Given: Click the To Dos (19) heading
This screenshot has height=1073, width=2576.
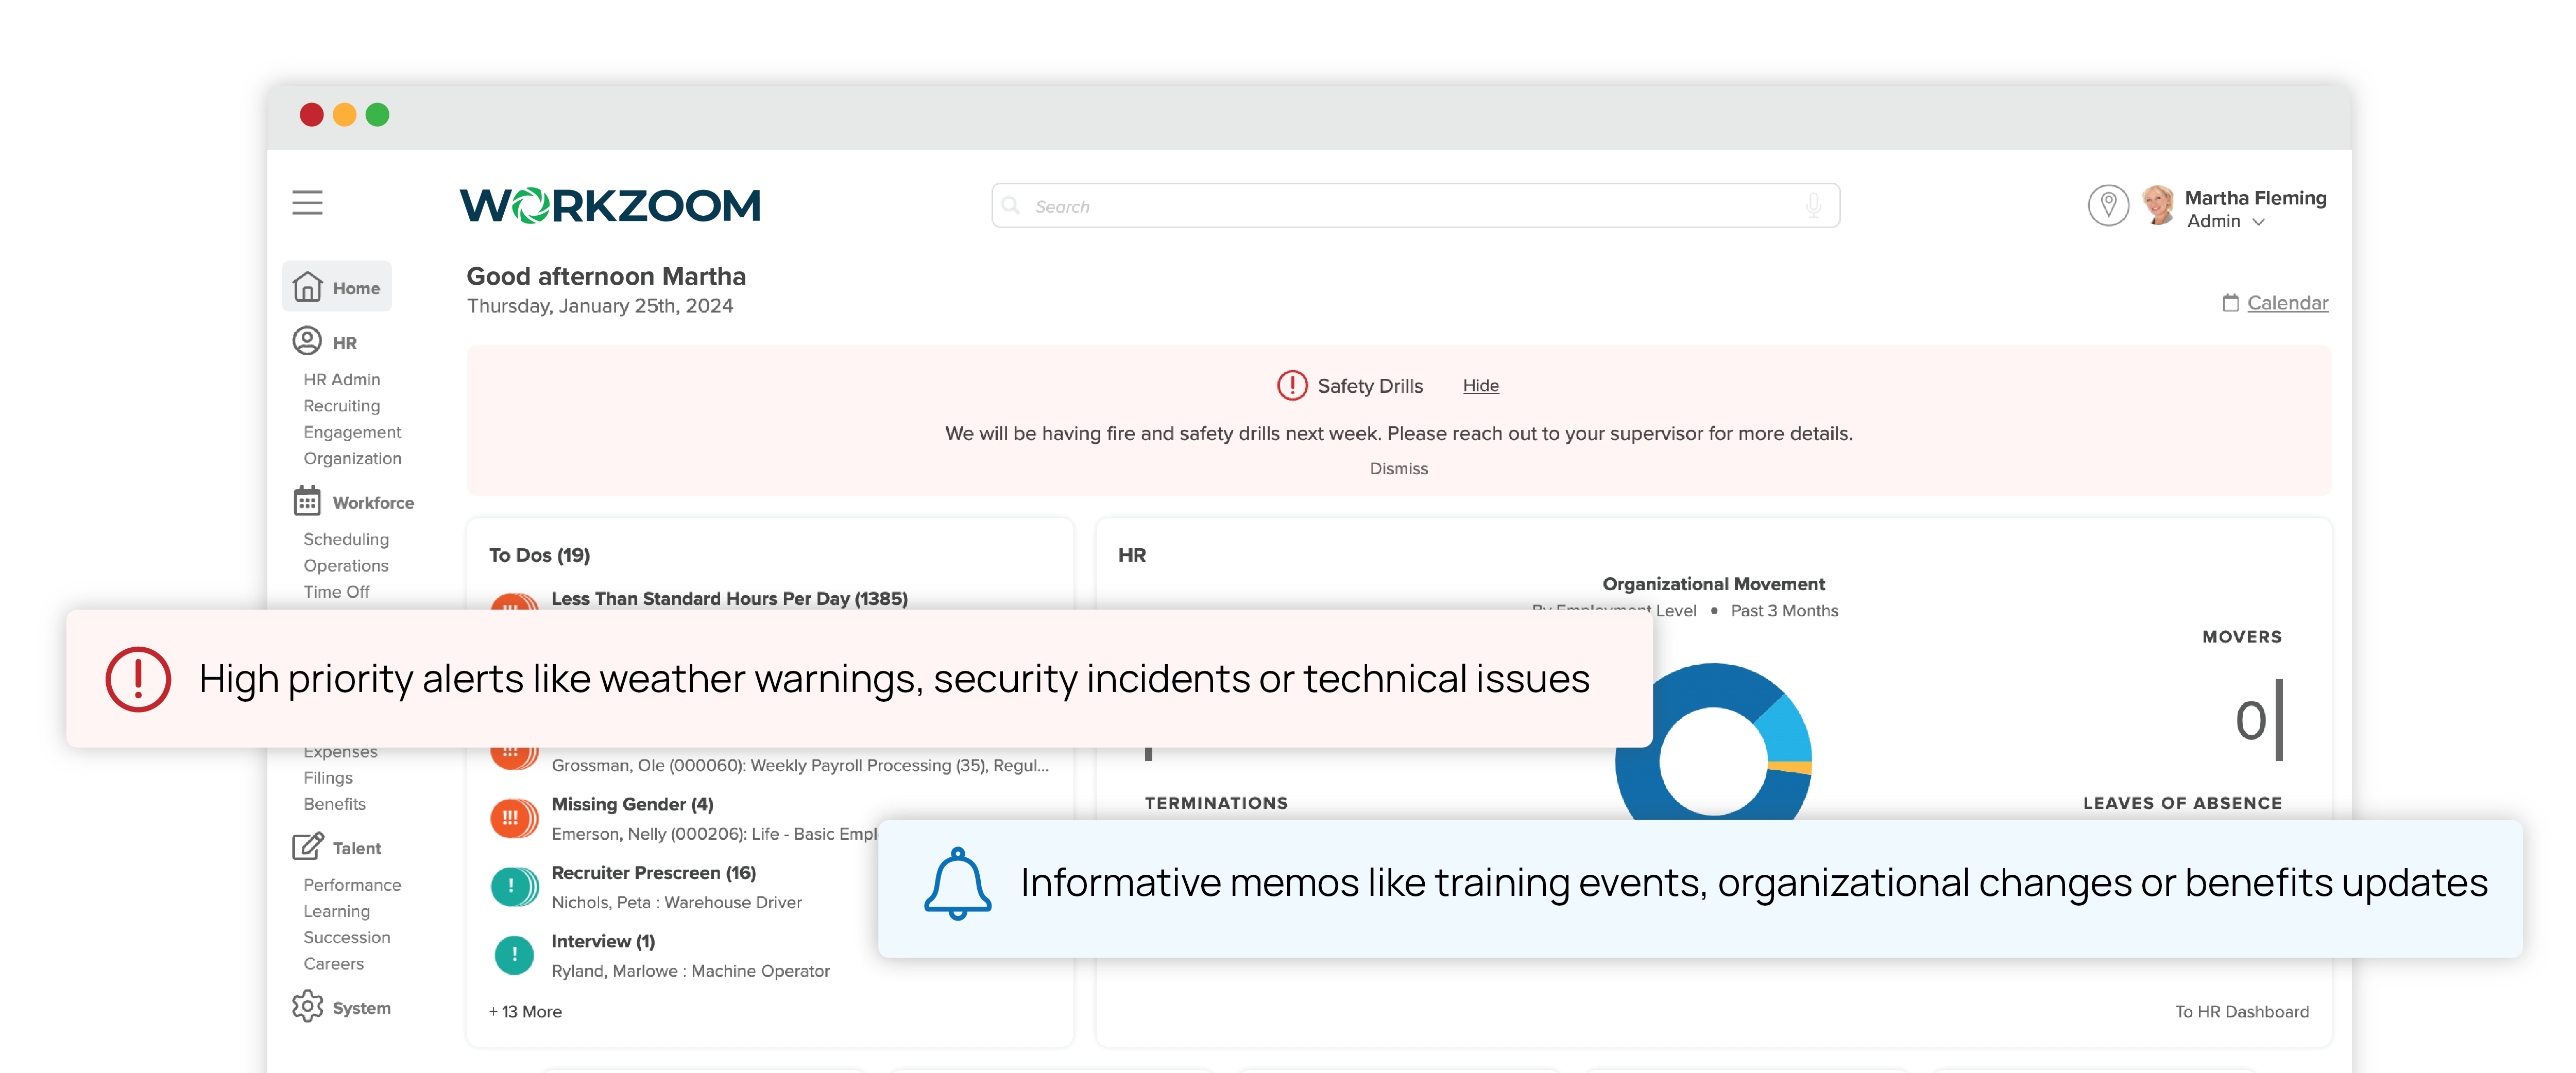Looking at the screenshot, I should [539, 555].
